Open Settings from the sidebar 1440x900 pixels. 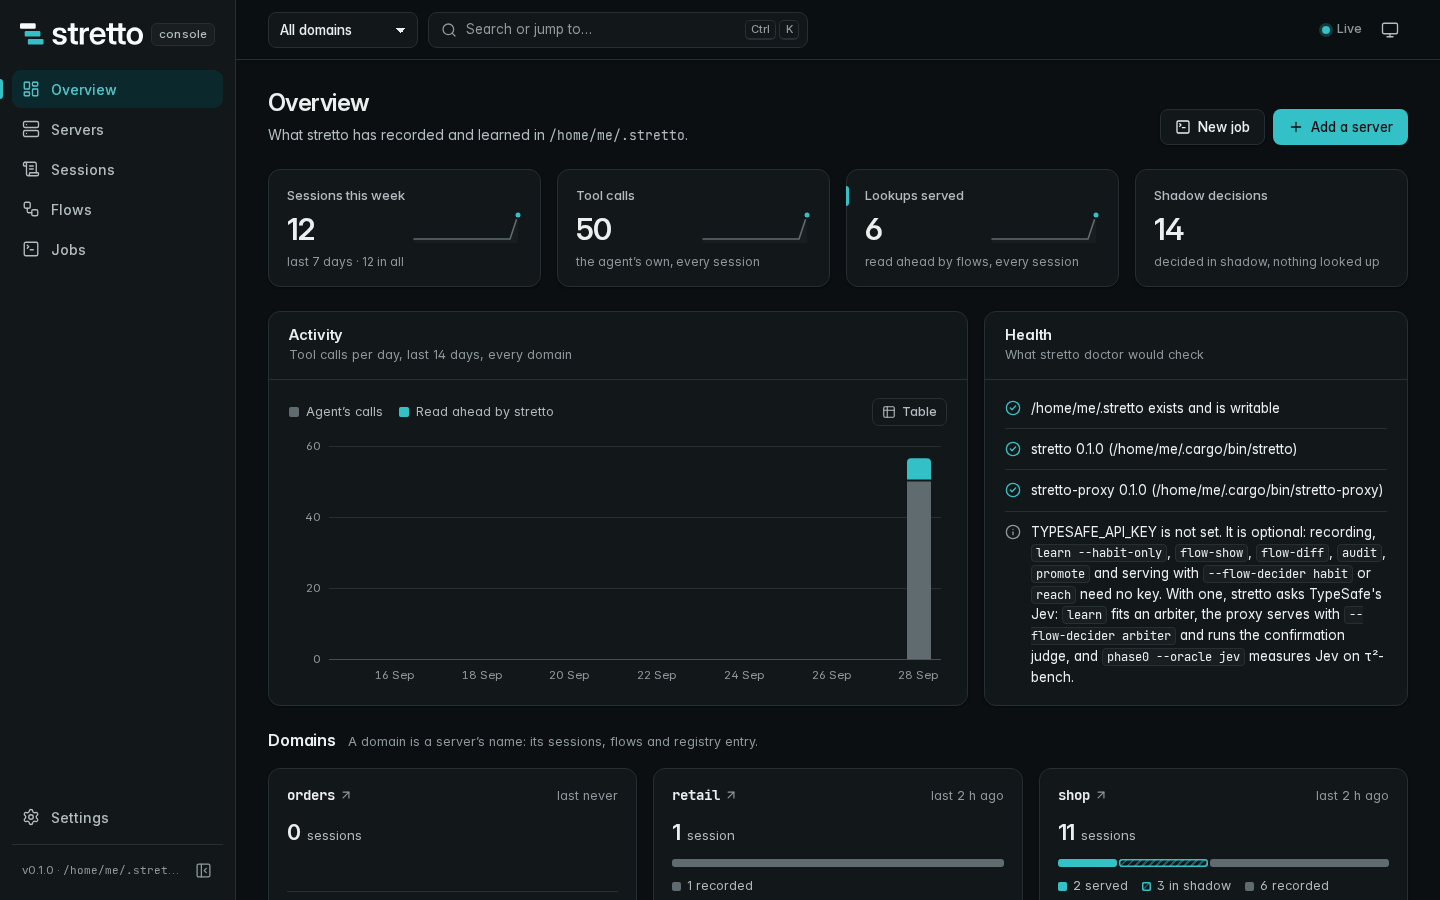[x=118, y=817]
